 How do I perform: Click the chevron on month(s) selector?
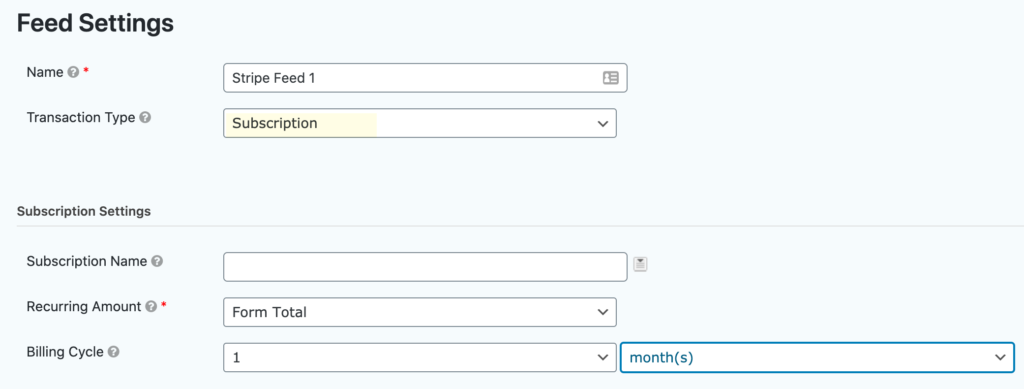[1000, 358]
